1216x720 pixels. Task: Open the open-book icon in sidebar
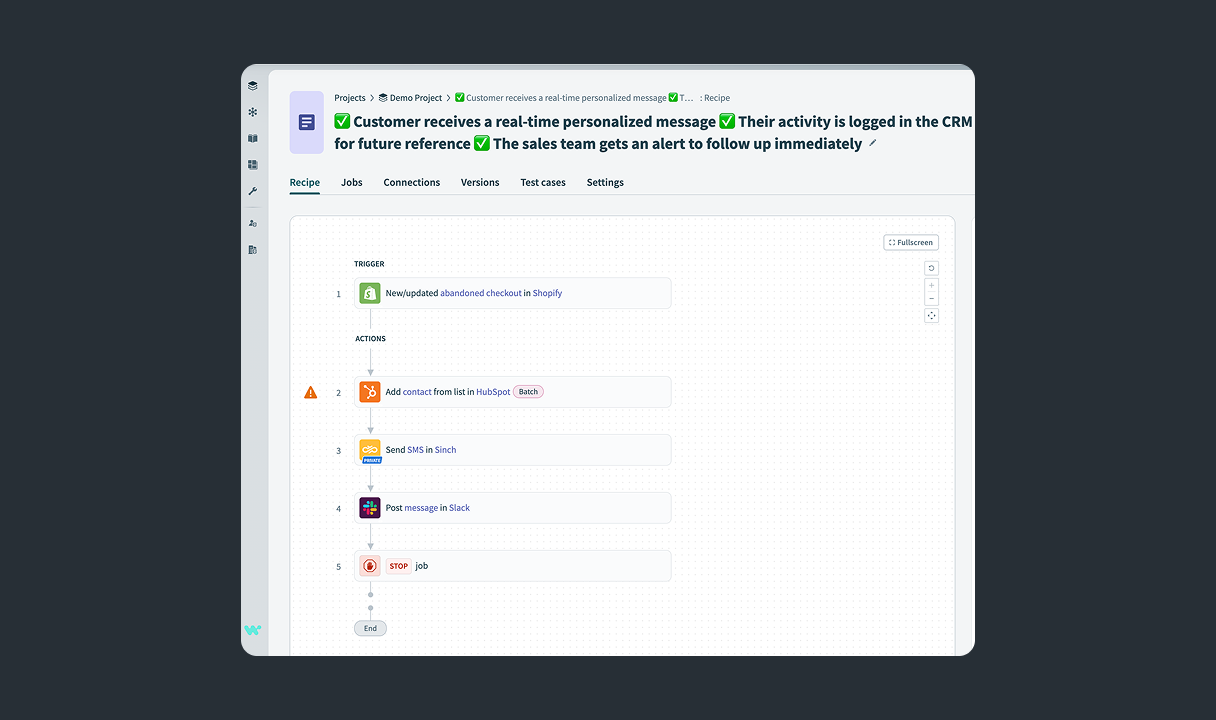[253, 139]
